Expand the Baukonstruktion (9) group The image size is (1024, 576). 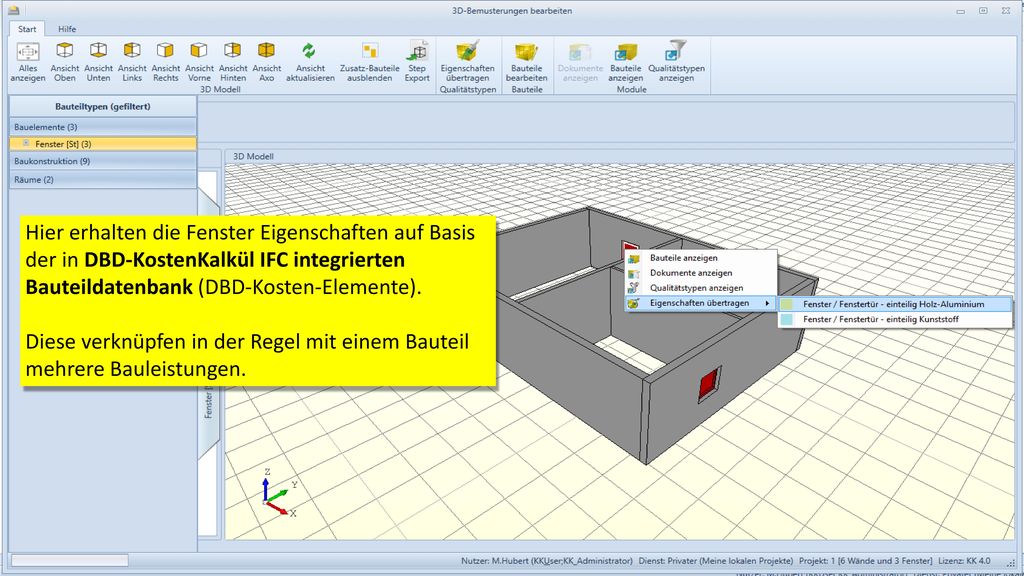tap(103, 161)
